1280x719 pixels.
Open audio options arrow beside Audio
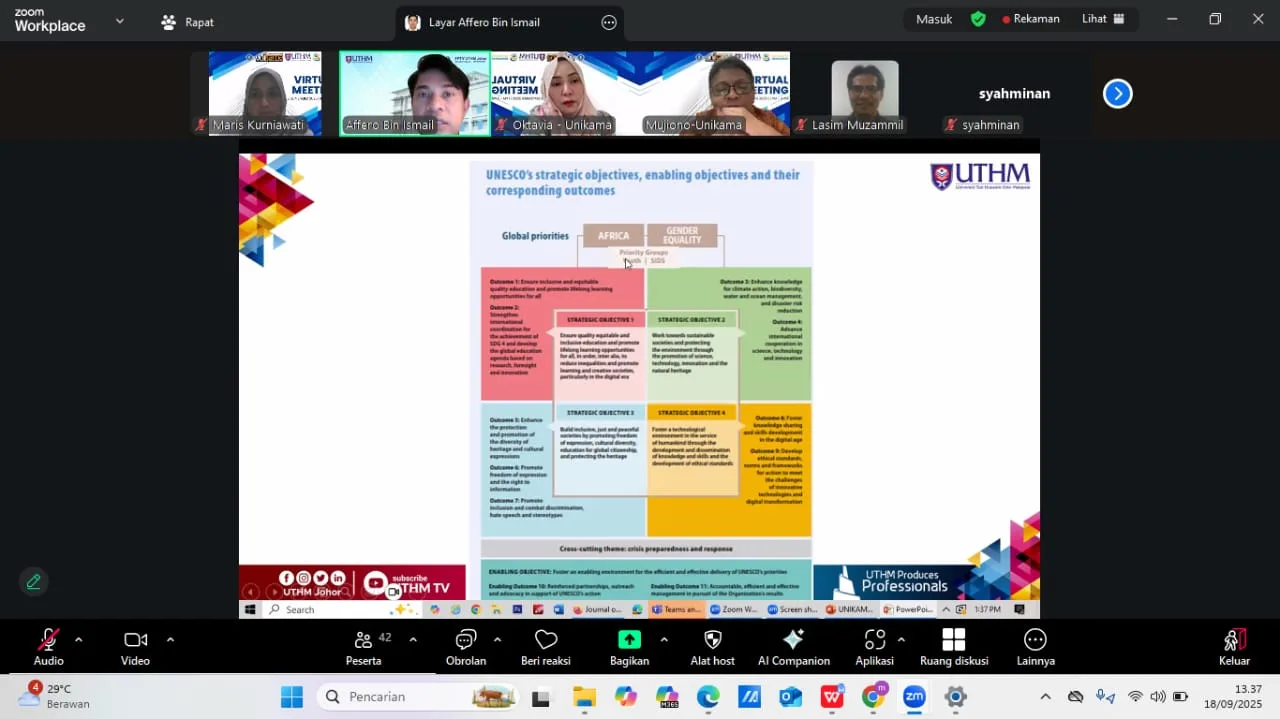pyautogui.click(x=78, y=640)
